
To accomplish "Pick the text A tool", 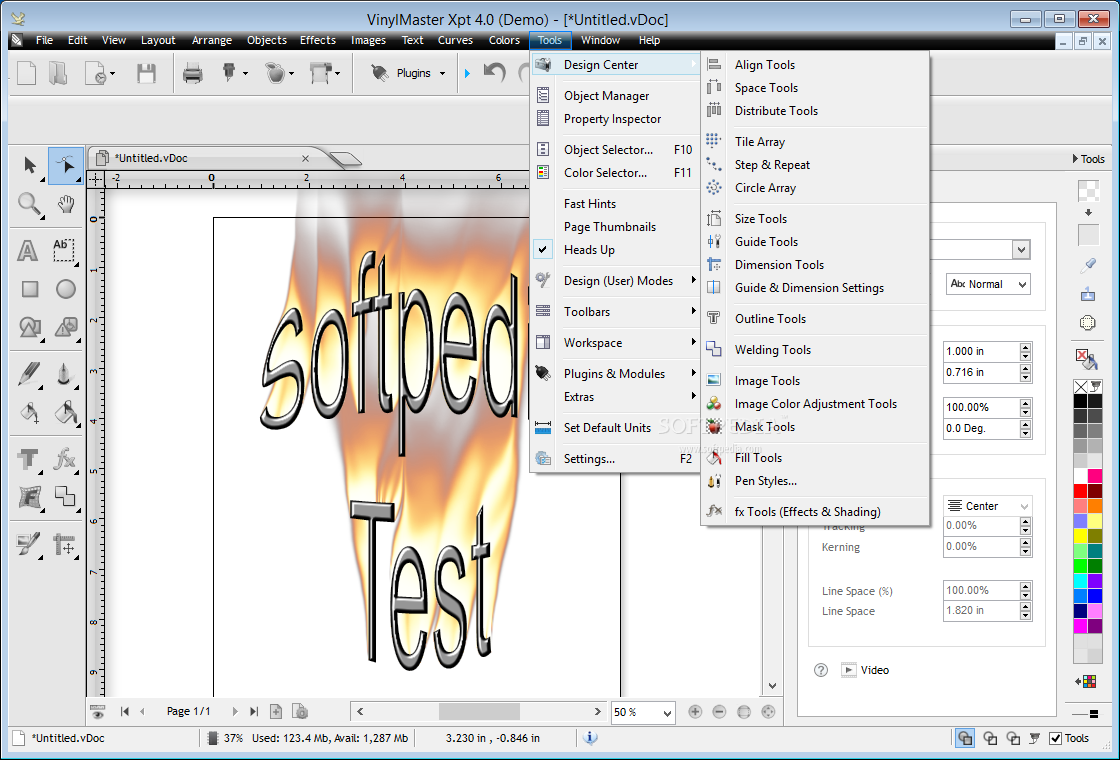I will click(x=28, y=251).
